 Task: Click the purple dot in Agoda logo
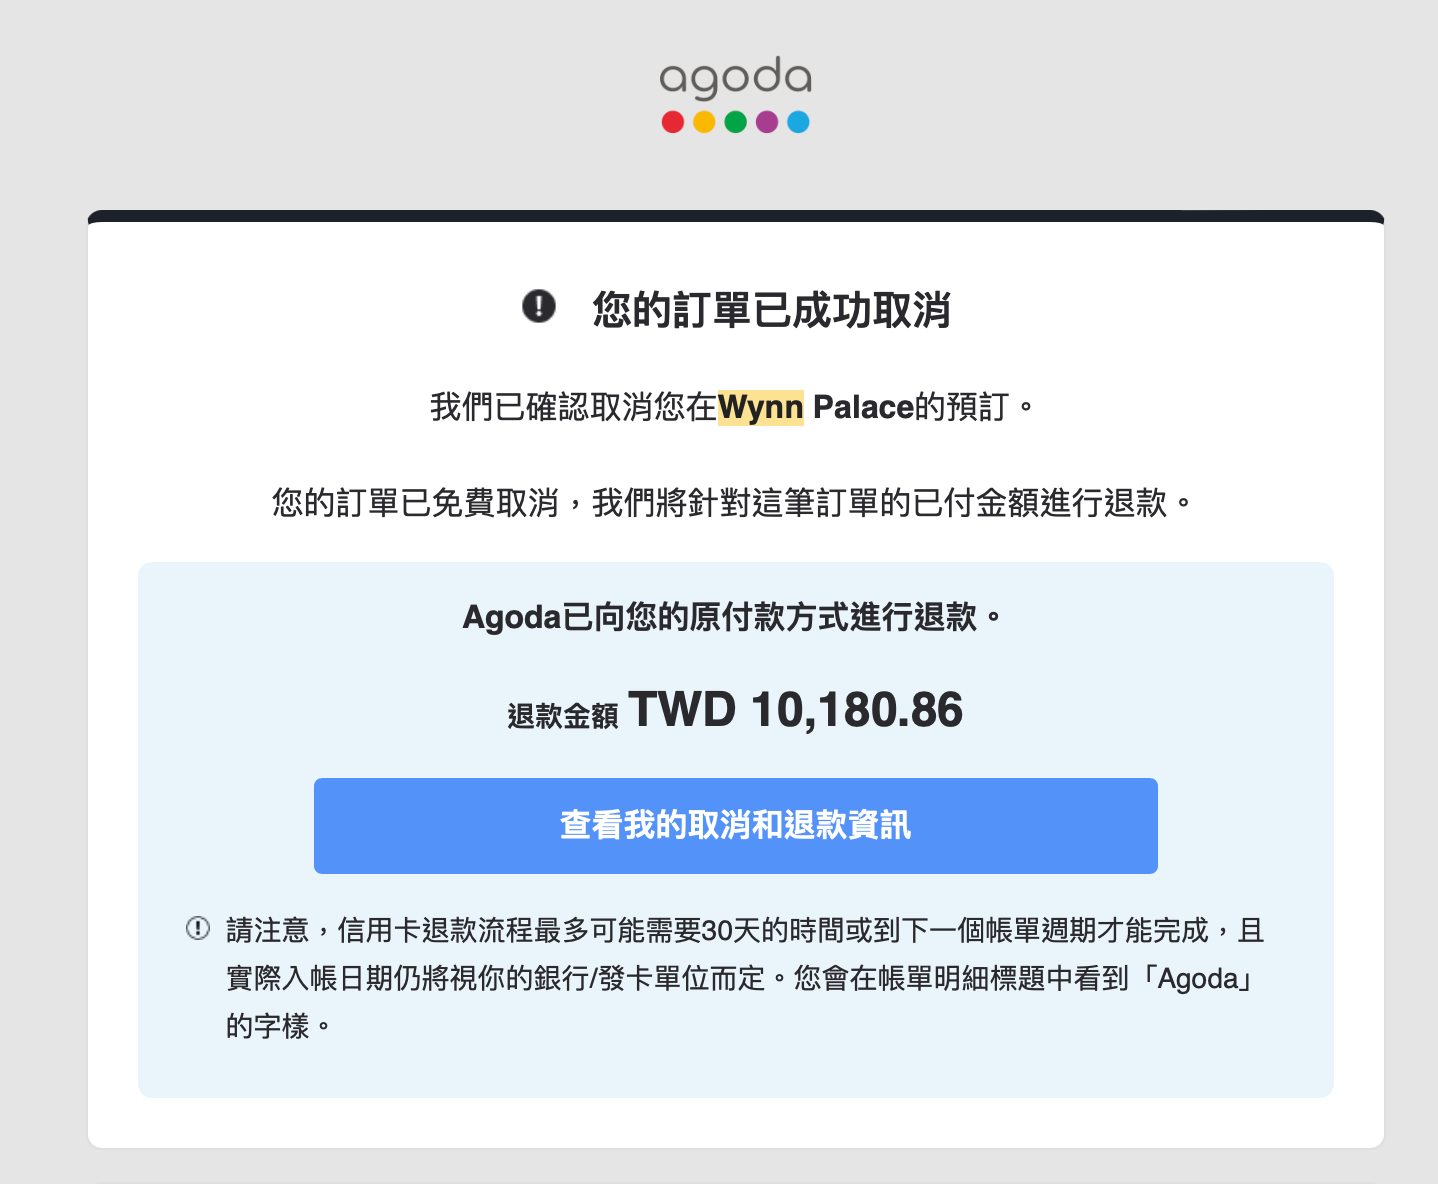point(767,122)
